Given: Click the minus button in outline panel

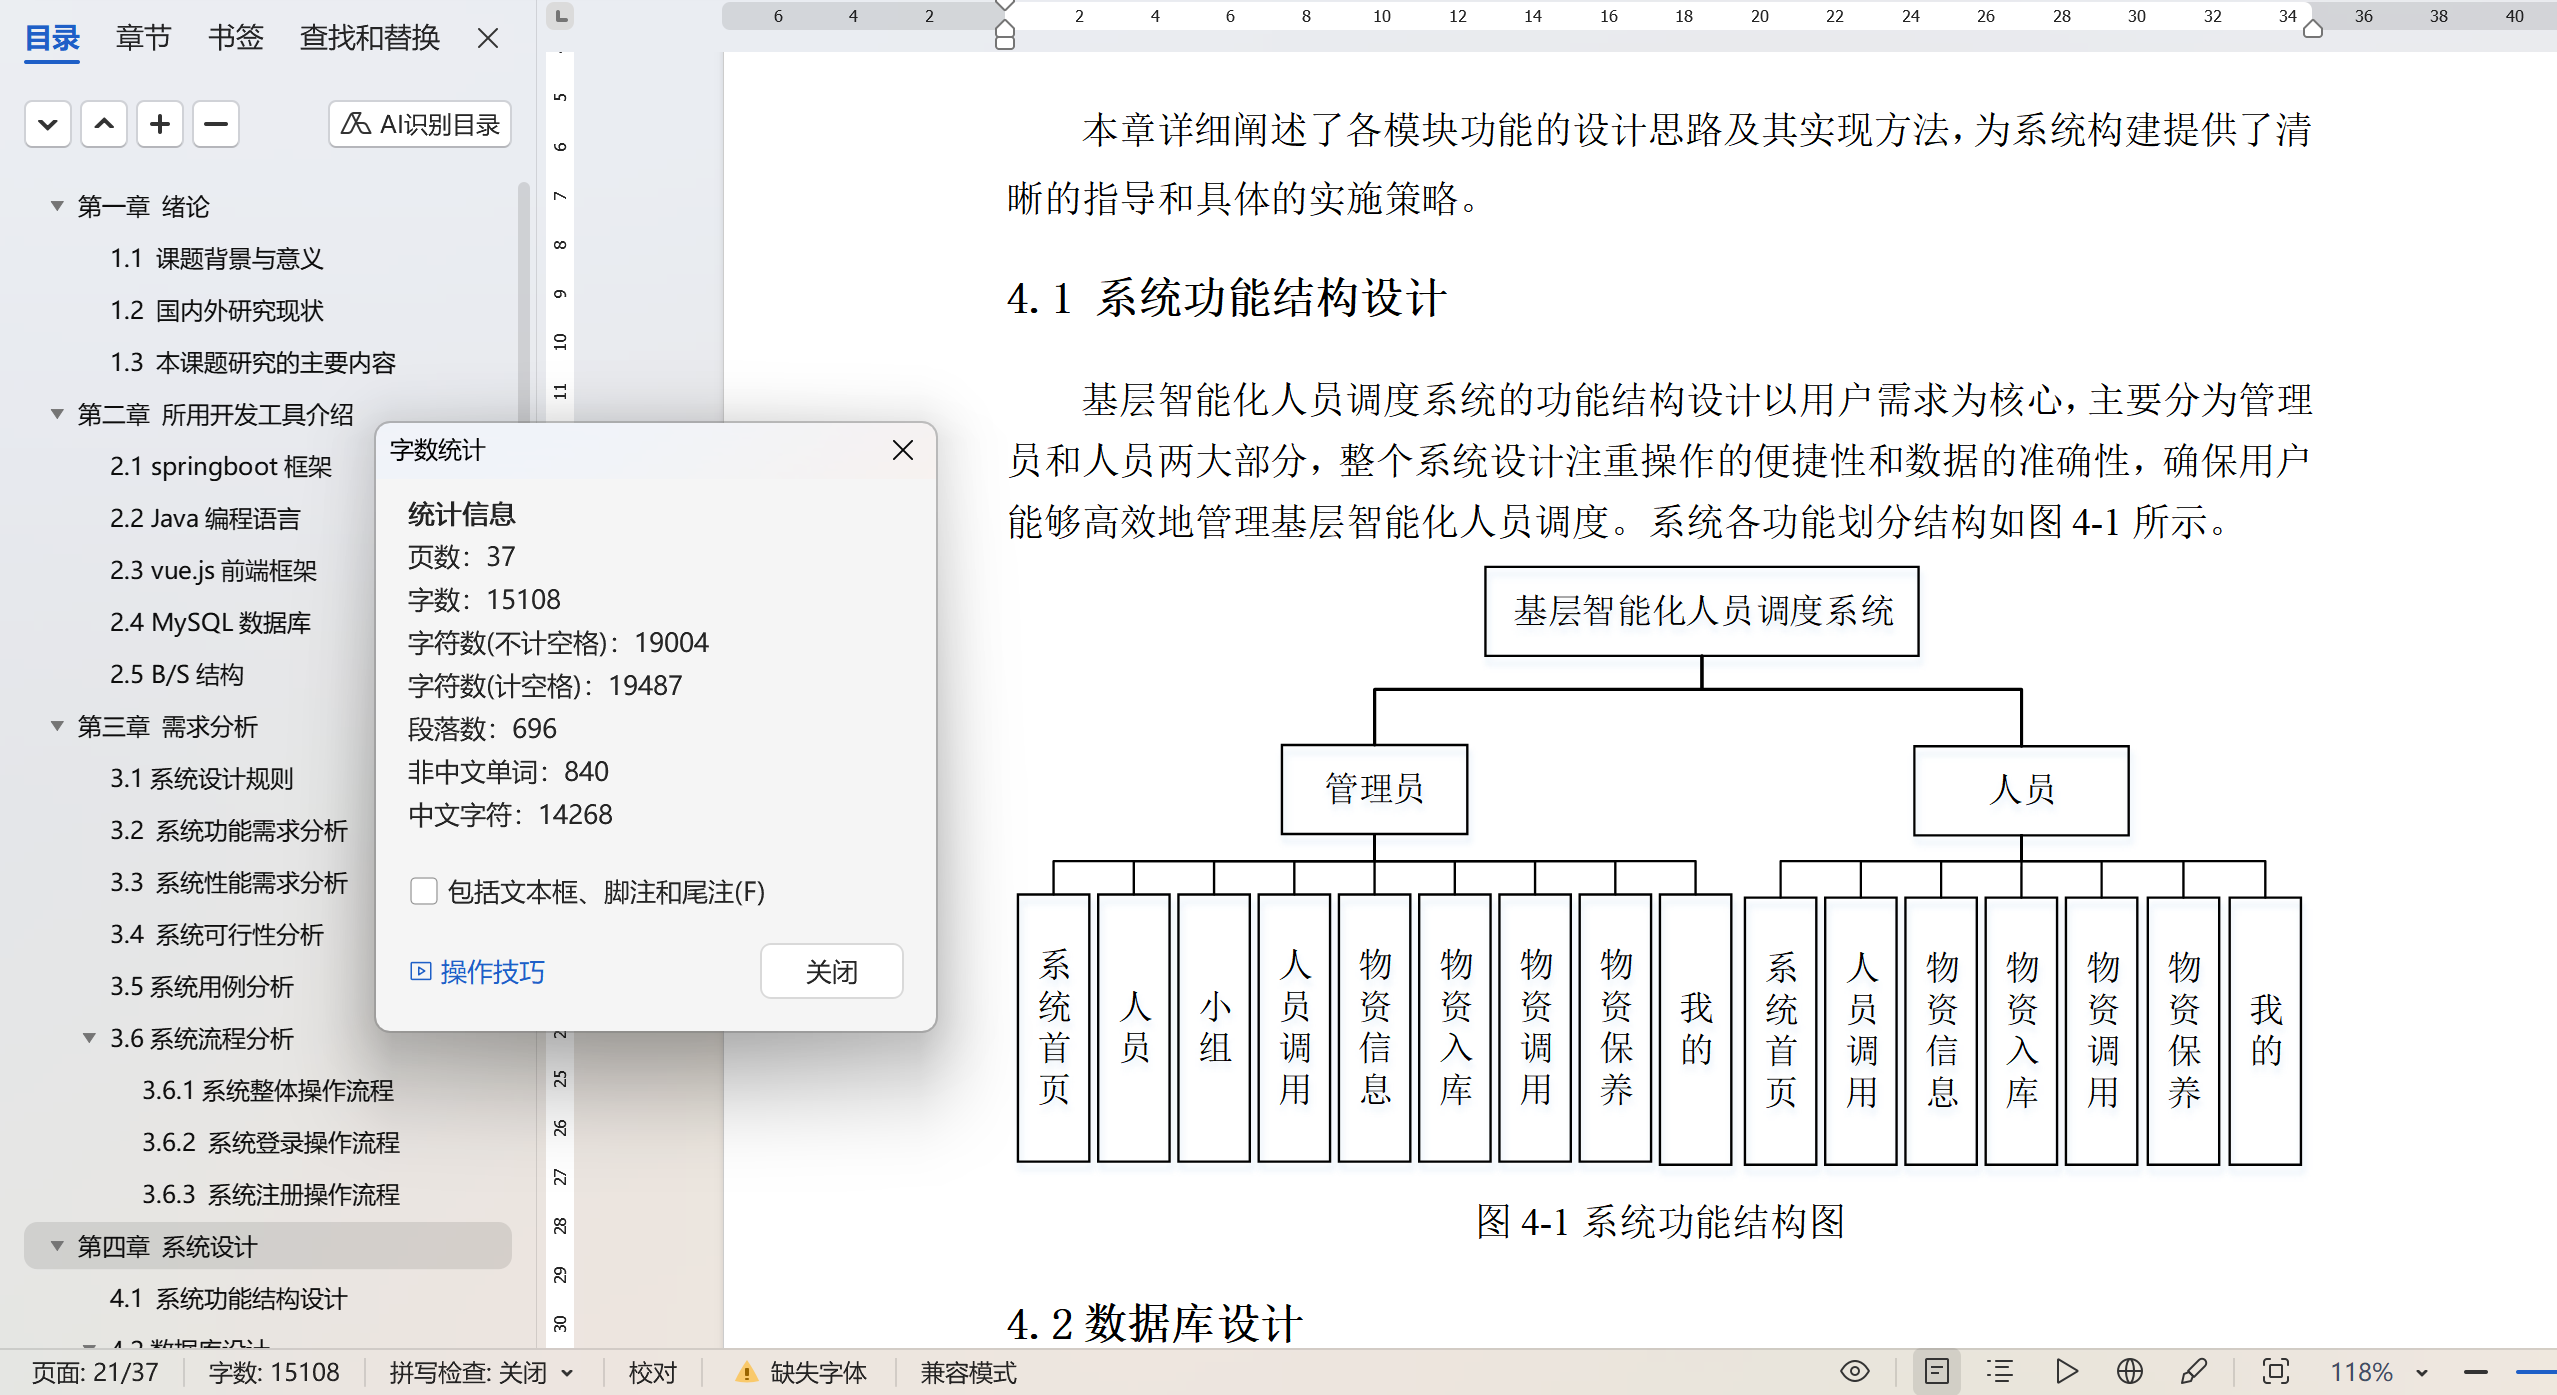Looking at the screenshot, I should coord(215,124).
